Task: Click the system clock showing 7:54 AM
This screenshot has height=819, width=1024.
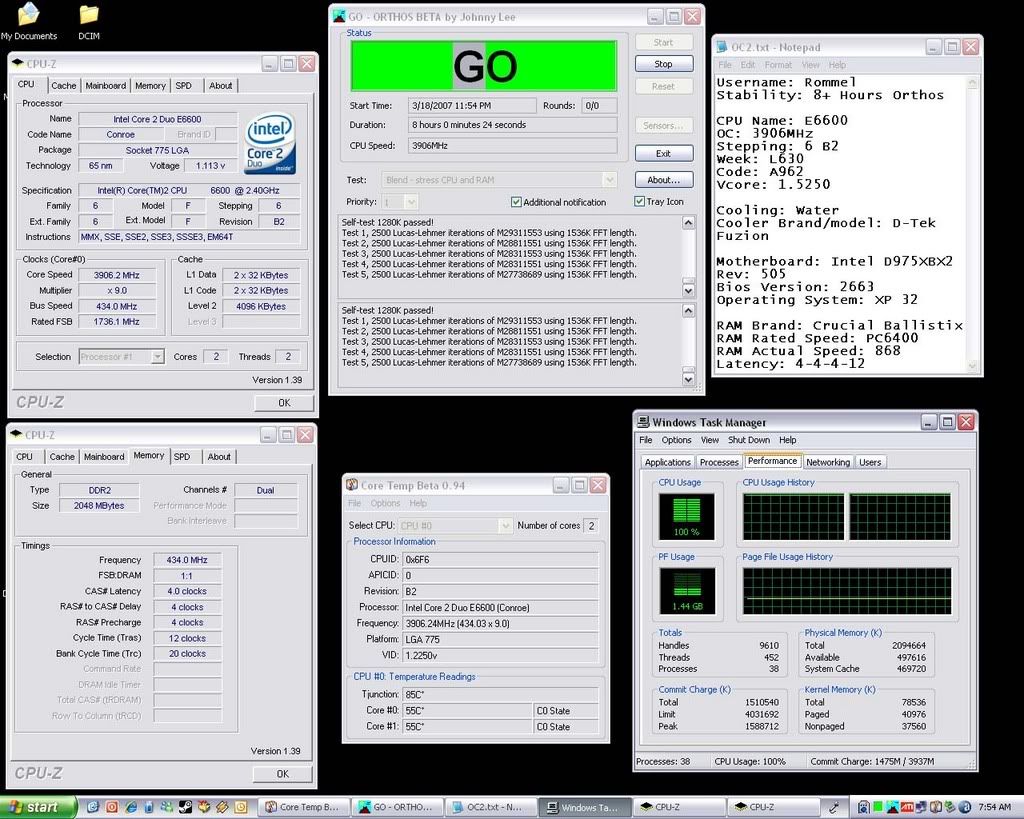Action: [995, 807]
